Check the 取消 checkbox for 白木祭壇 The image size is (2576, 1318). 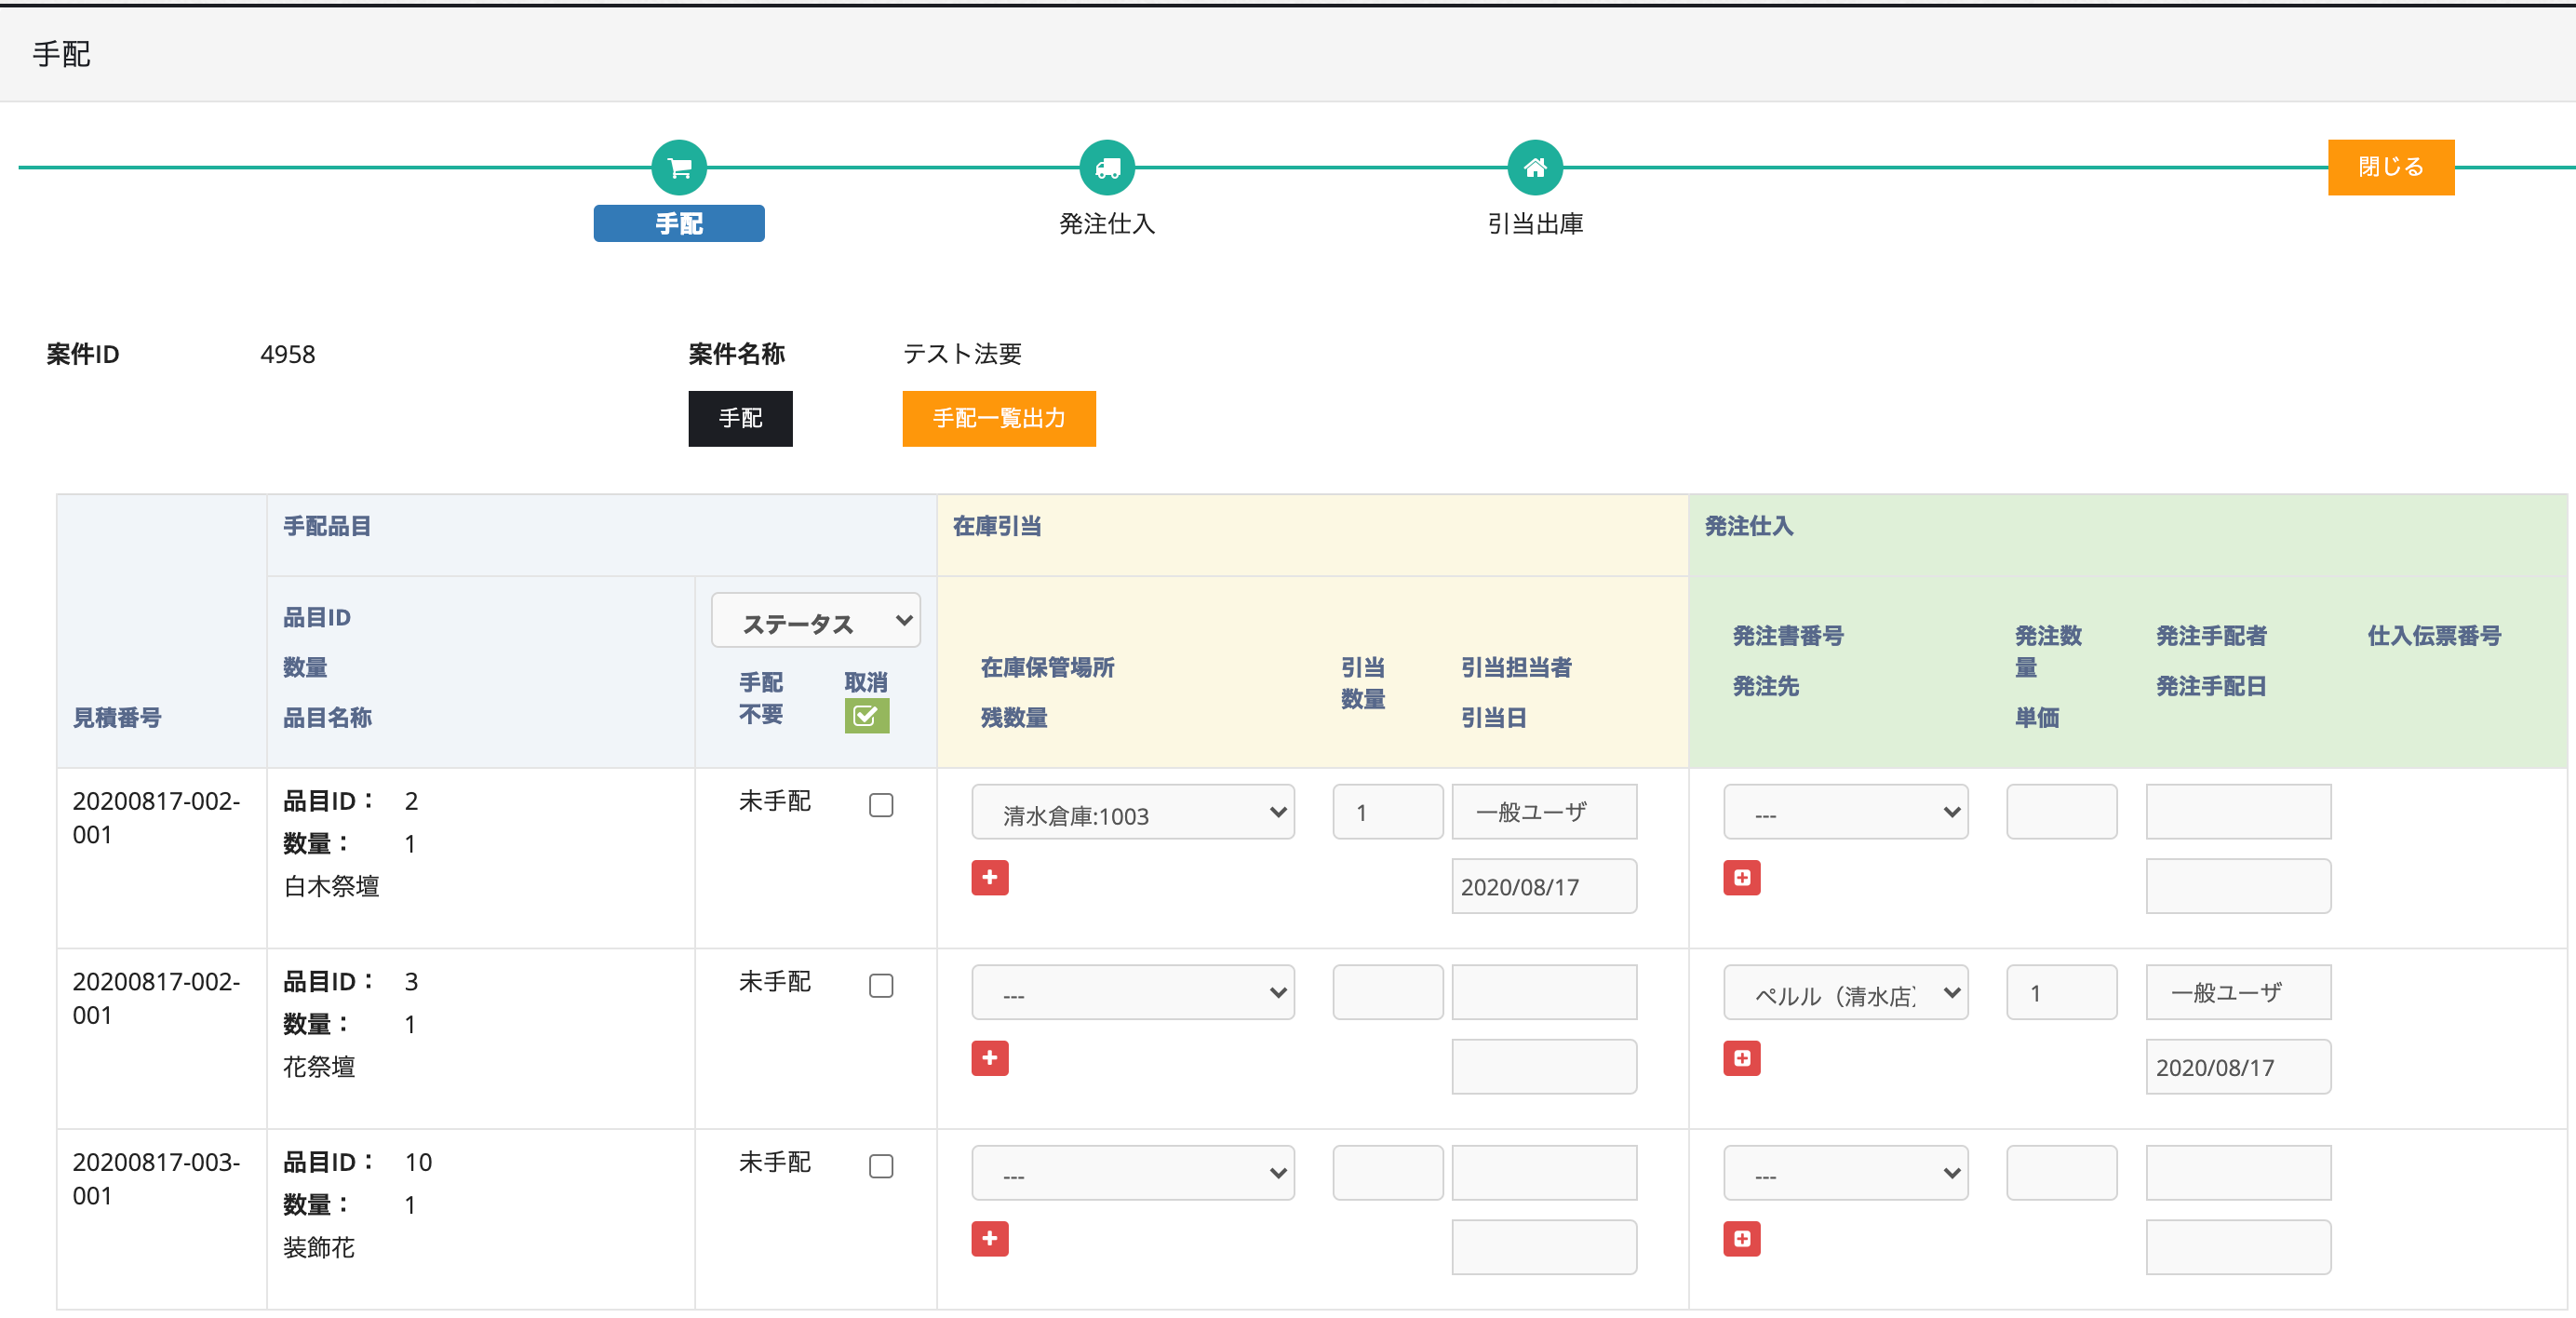[881, 806]
